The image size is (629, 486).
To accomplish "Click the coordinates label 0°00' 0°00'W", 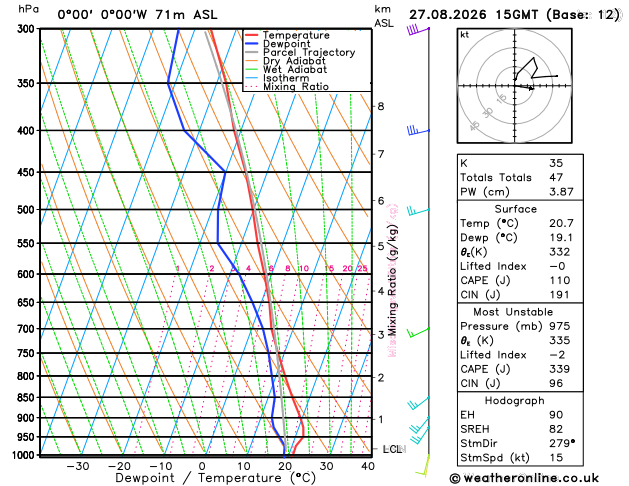I will (102, 15).
